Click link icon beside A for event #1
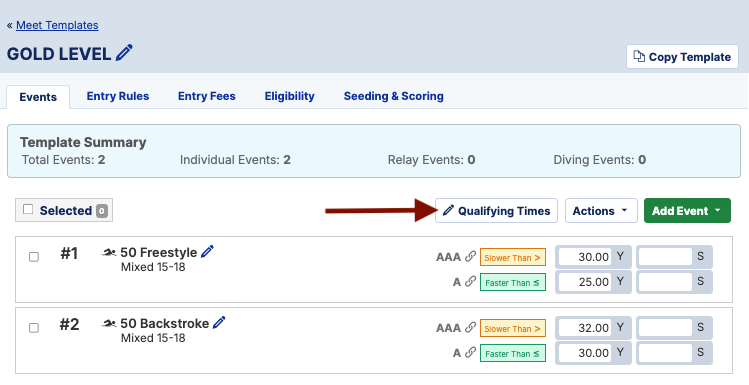Image resolution: width=749 pixels, height=385 pixels. click(471, 281)
